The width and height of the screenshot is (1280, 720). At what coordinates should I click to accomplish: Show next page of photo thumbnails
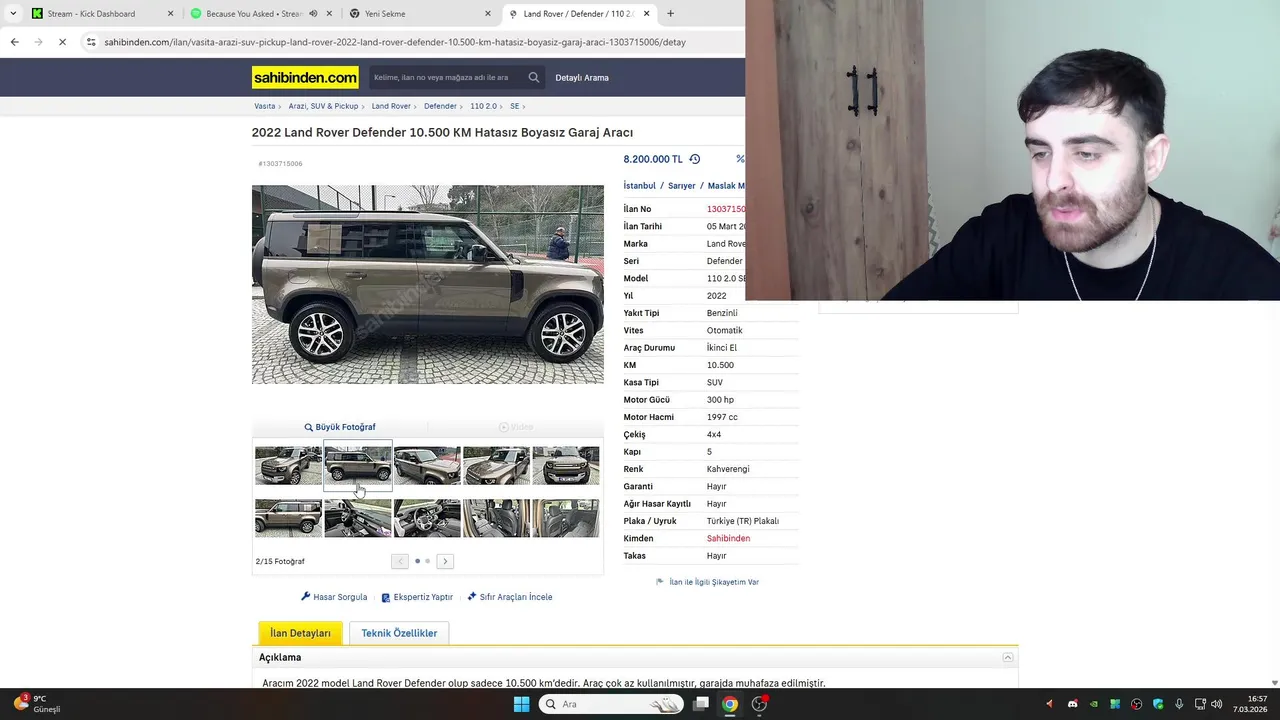click(445, 561)
